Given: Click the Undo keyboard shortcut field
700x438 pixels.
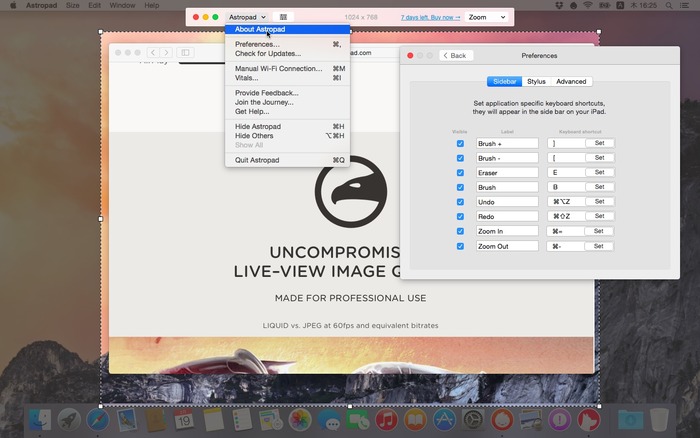Looking at the screenshot, I should tap(566, 202).
